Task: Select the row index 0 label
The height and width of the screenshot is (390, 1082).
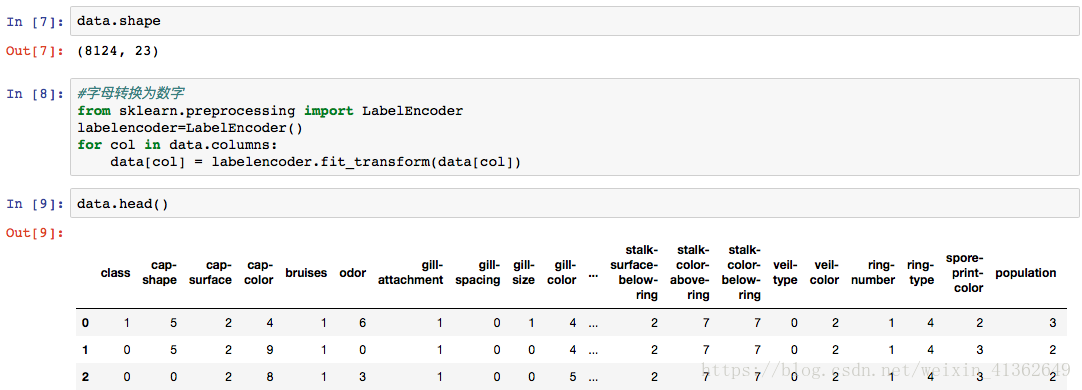Action: 85,322
